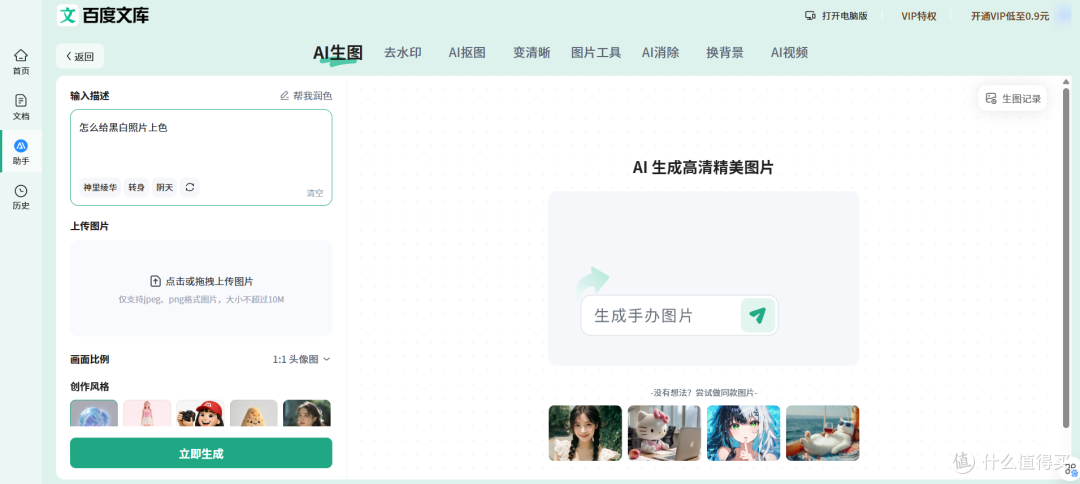
Task: Select the pink-dress style thumbnail
Action: 147,413
